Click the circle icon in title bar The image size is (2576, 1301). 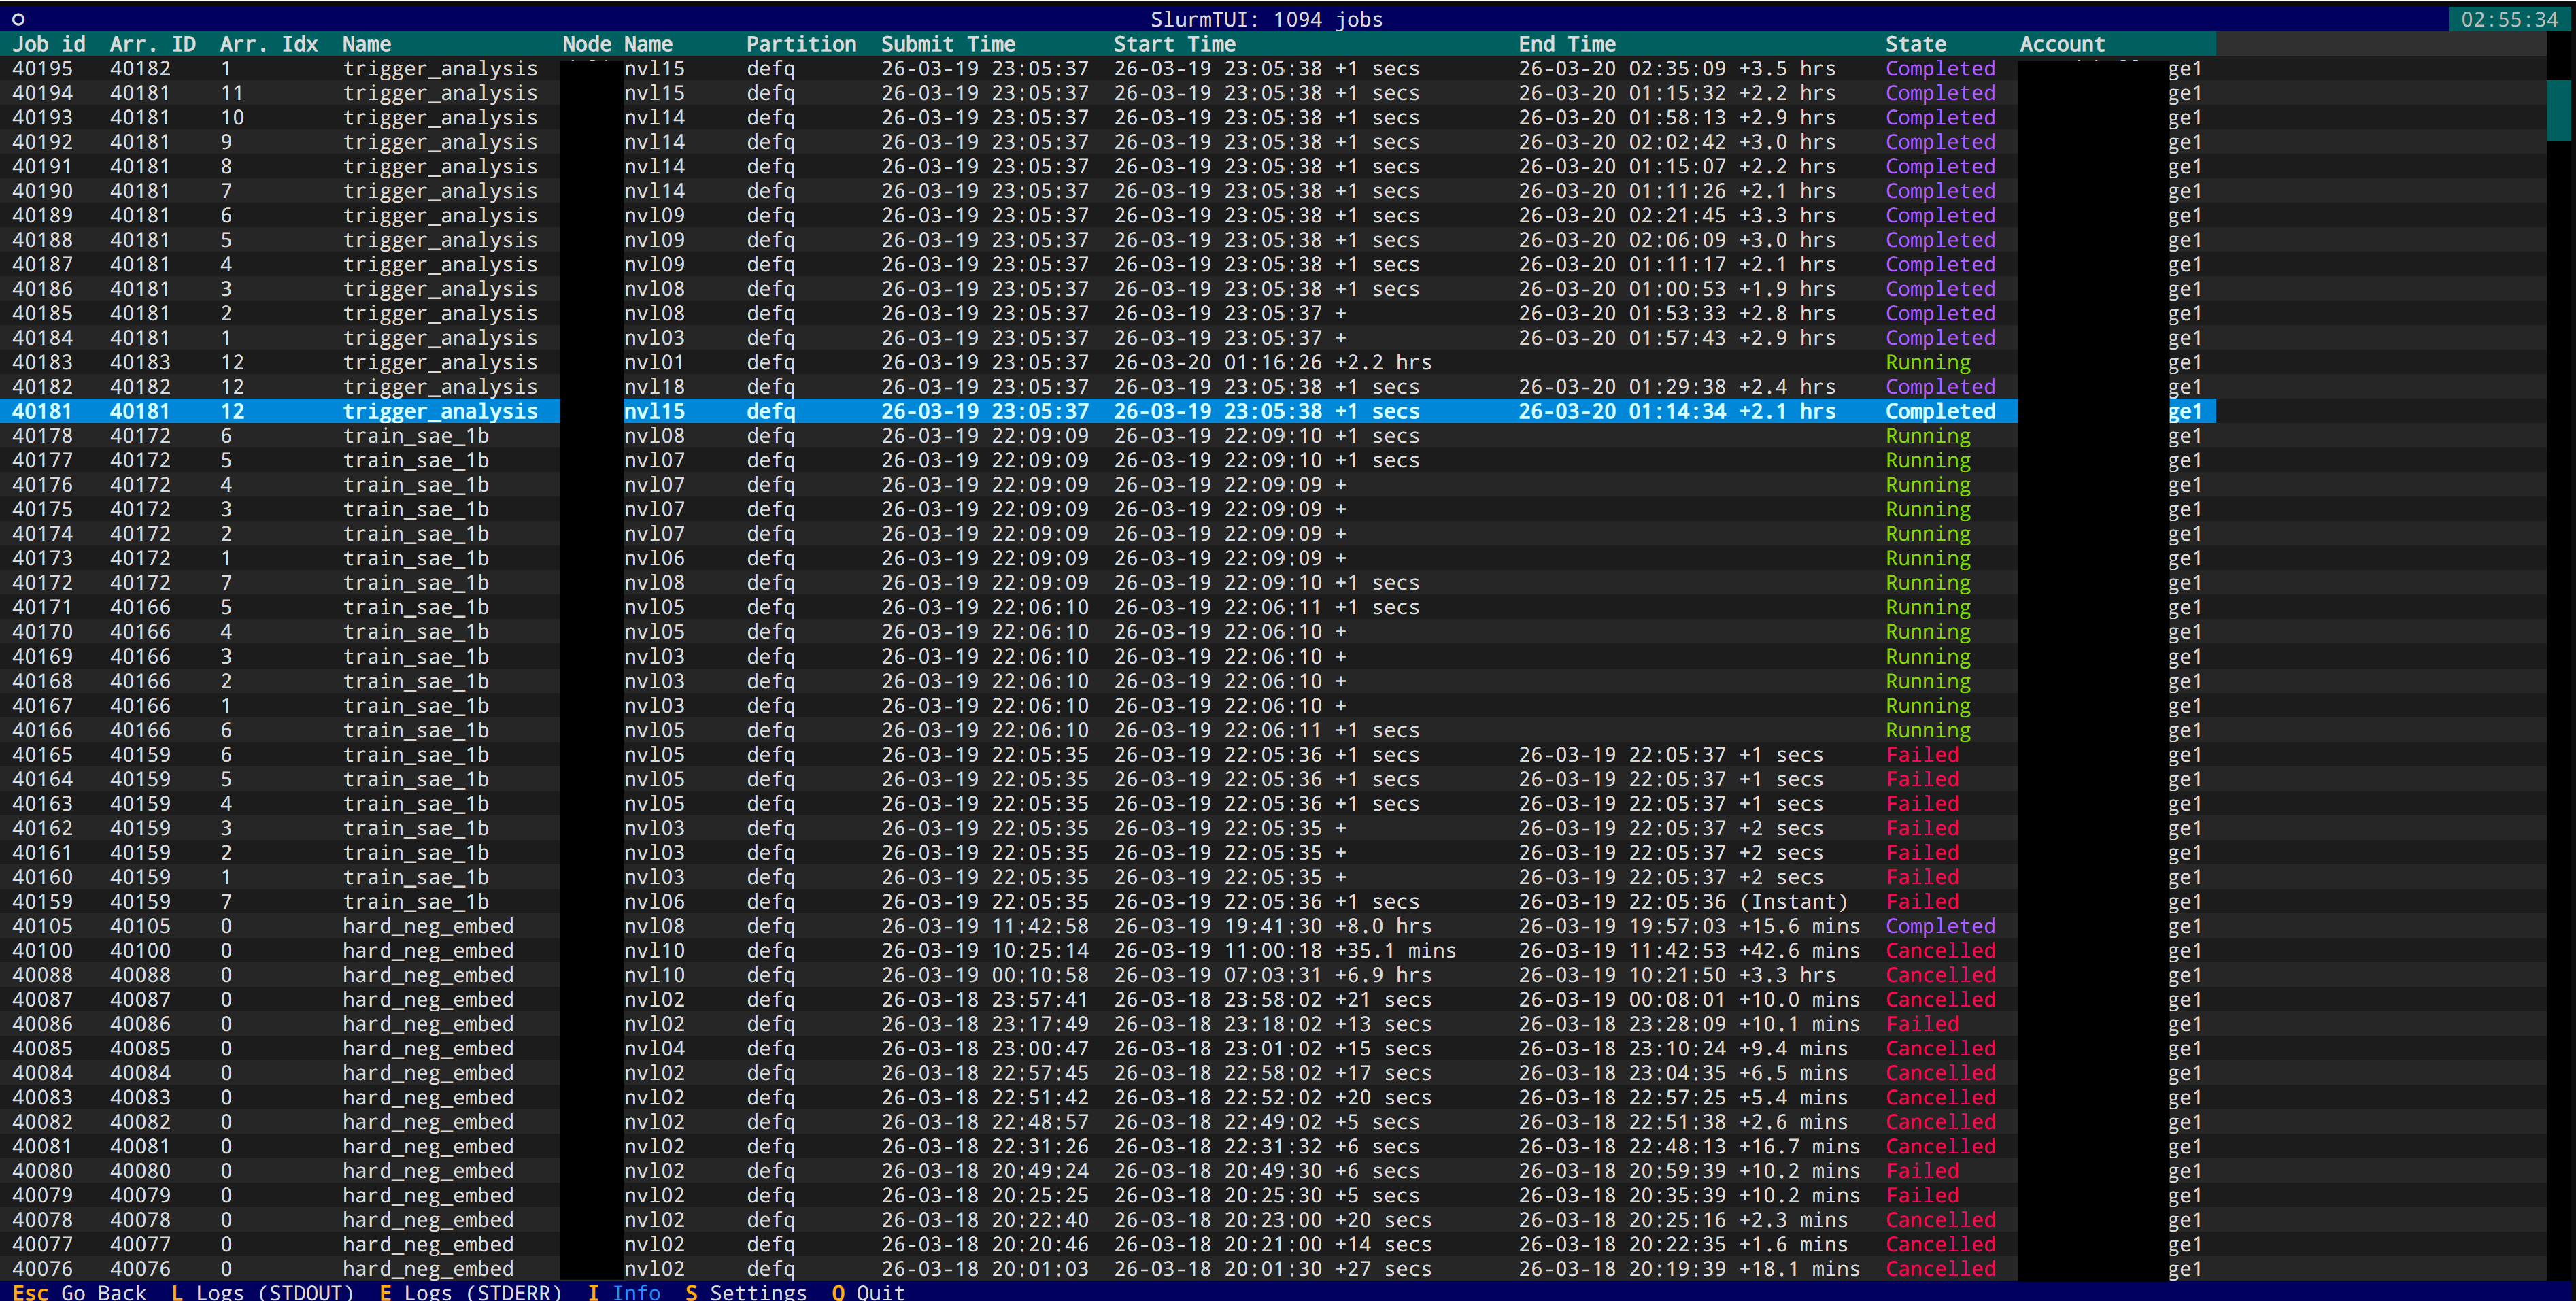(x=18, y=19)
